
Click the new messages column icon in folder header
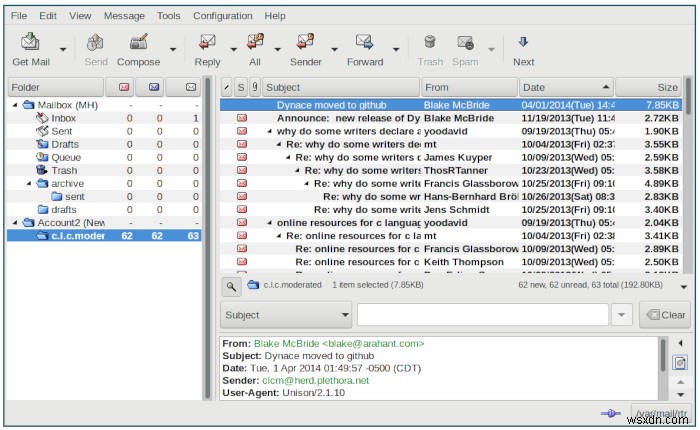tap(124, 87)
